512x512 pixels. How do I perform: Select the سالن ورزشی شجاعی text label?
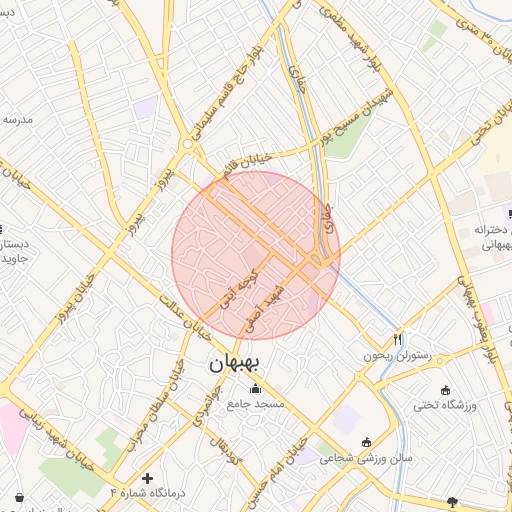pos(366,459)
